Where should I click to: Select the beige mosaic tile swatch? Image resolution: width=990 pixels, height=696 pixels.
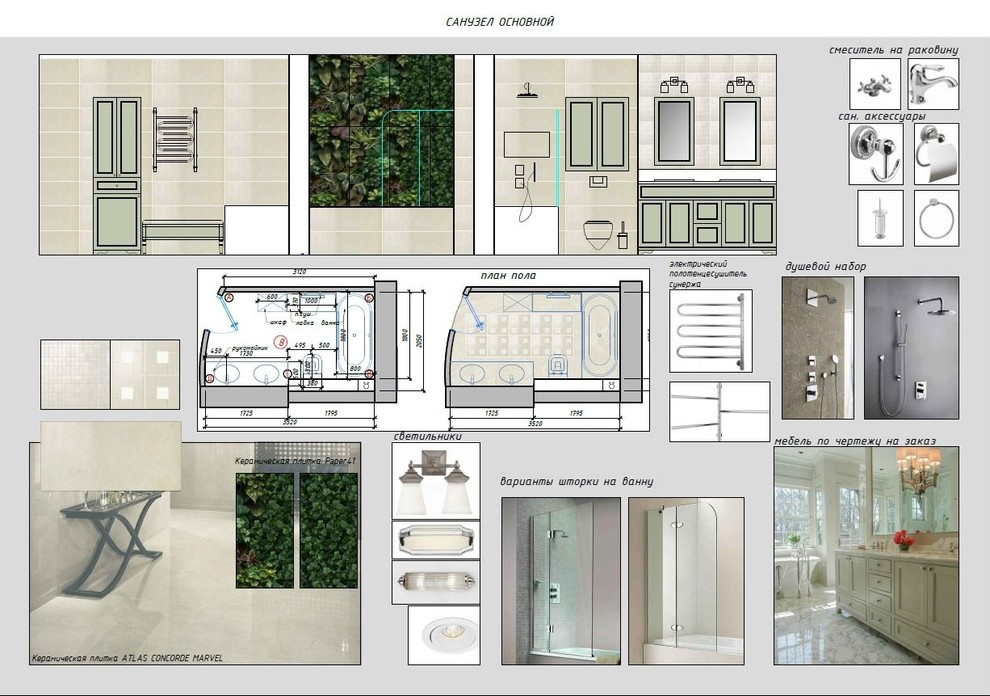[75, 374]
